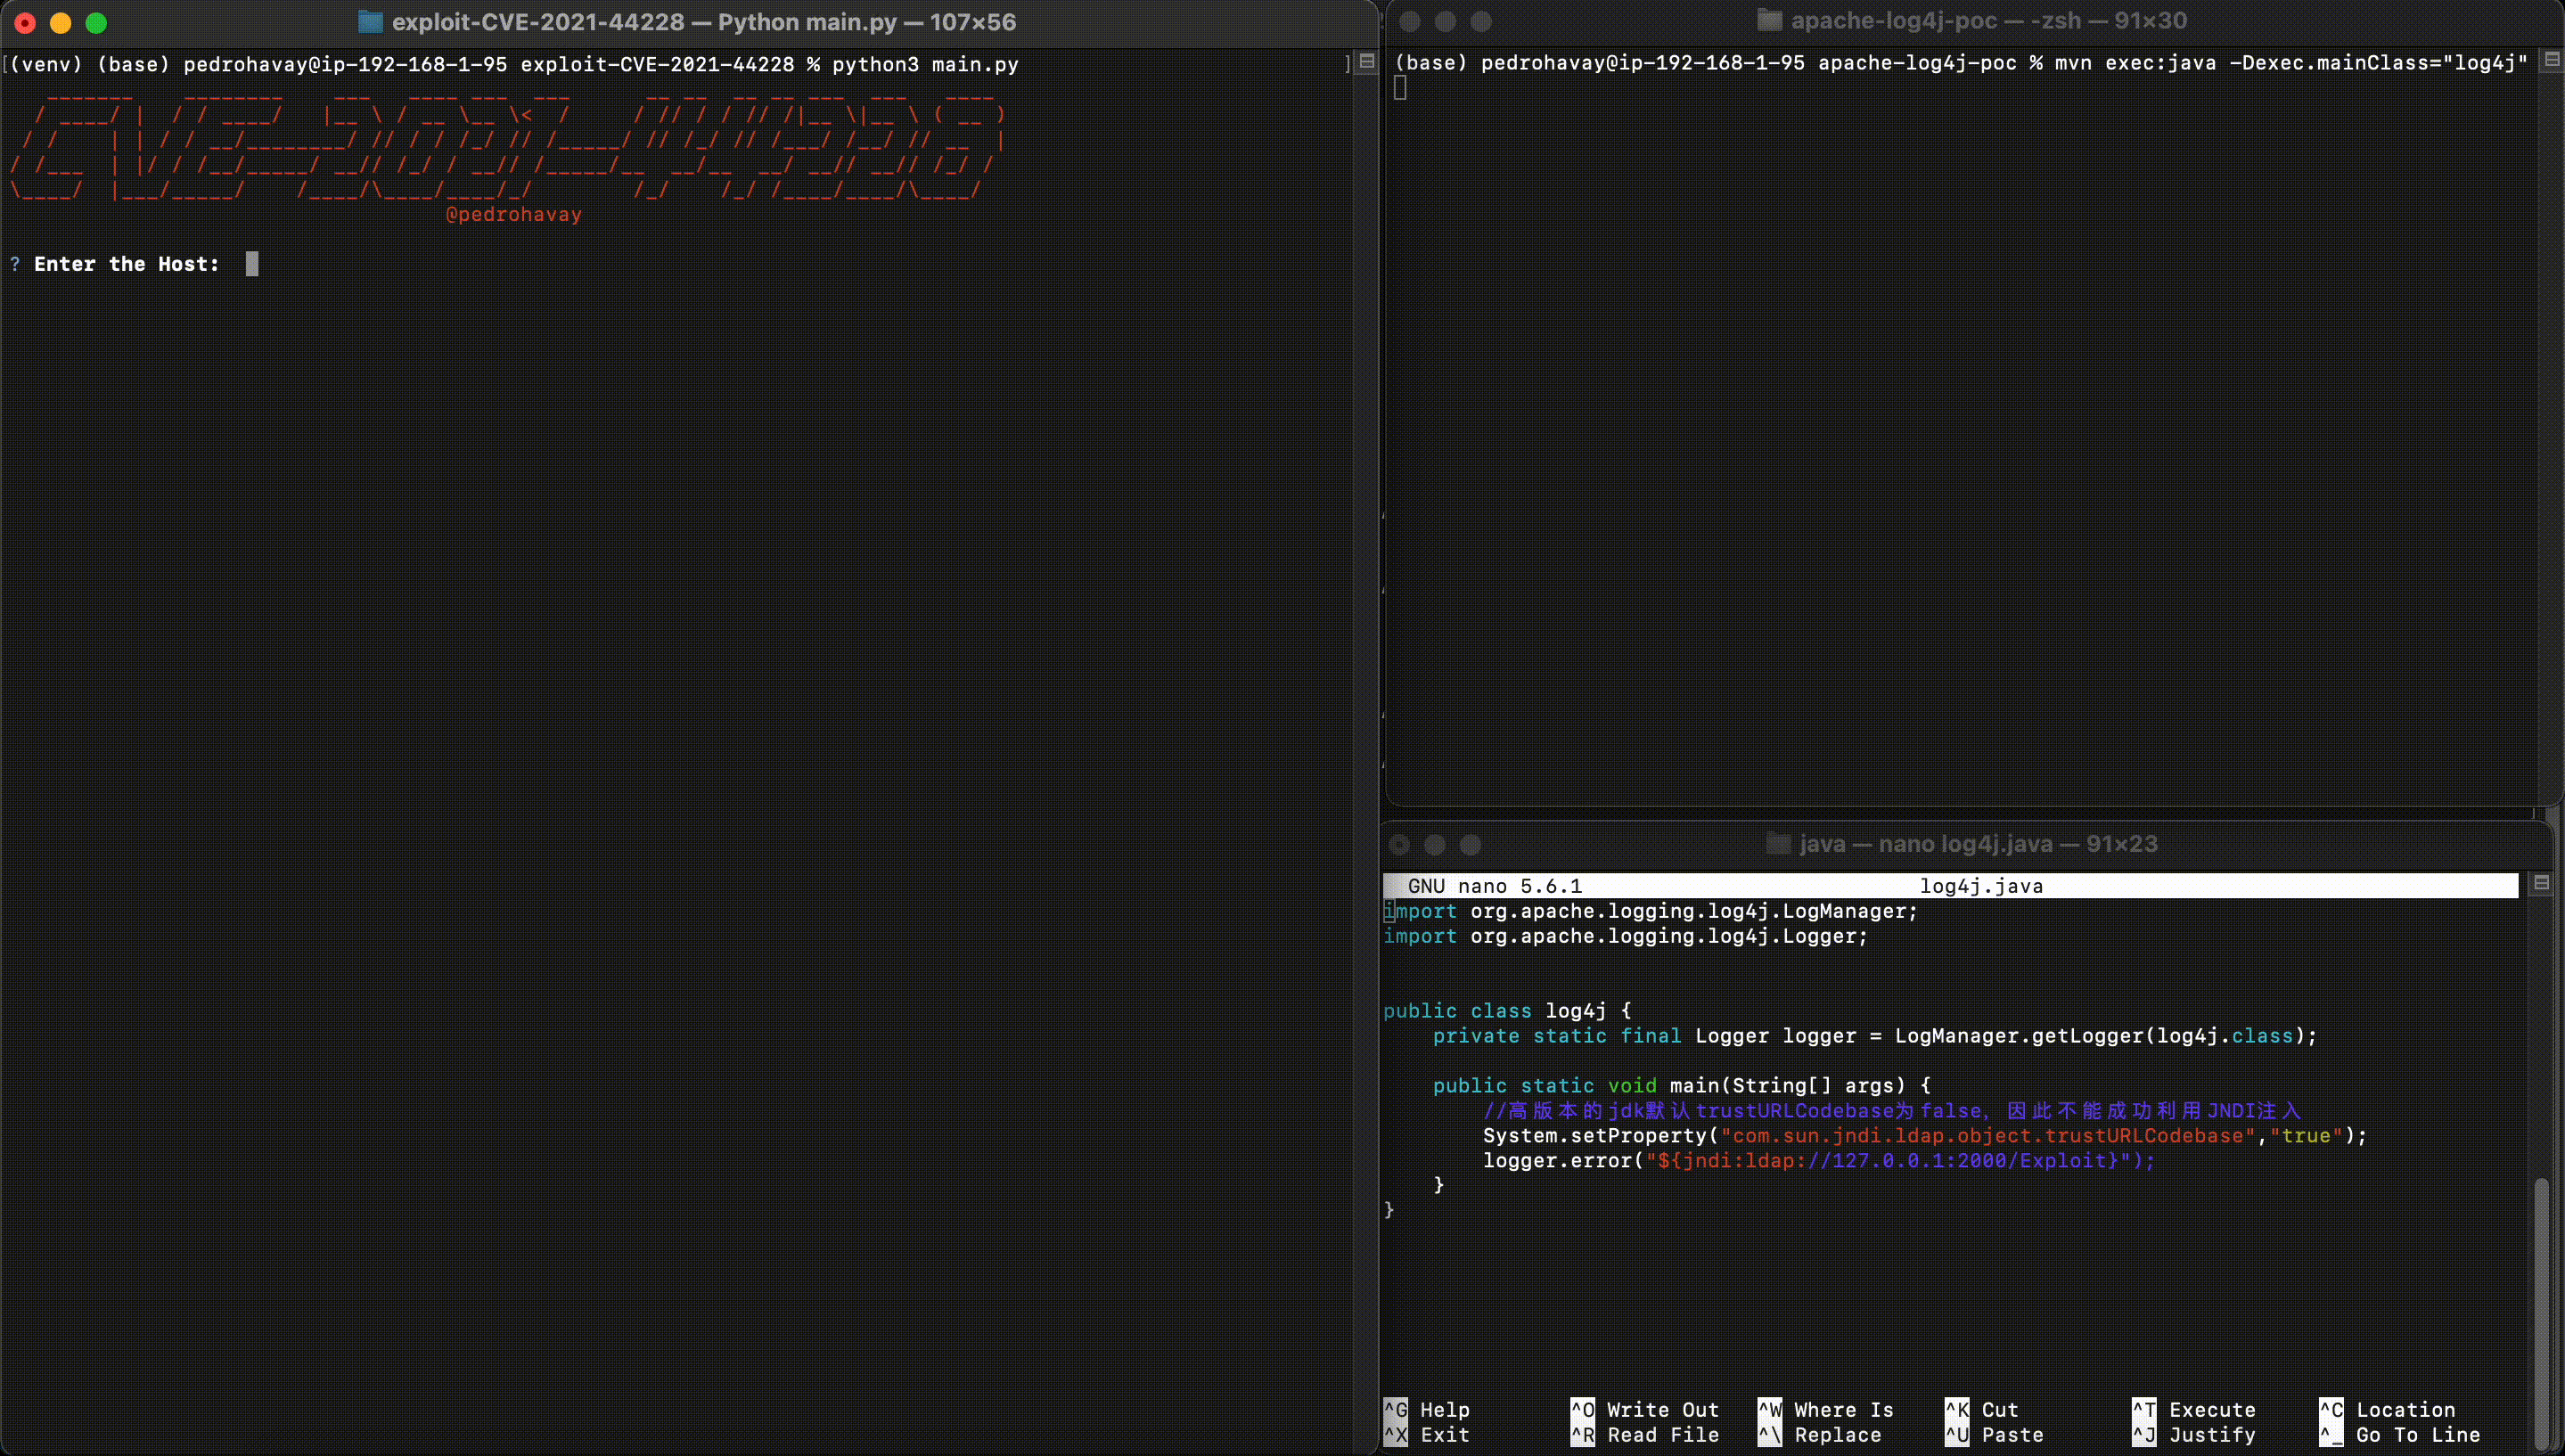Zoom the apache-log4j-poc terminal window
The width and height of the screenshot is (2565, 1456).
1481,21
